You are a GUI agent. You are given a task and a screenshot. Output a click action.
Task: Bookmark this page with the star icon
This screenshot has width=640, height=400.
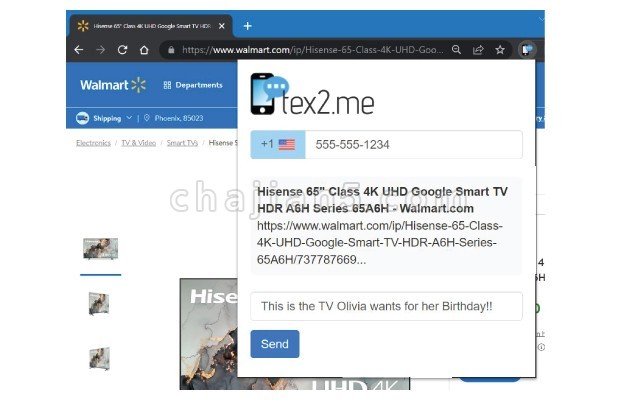coord(500,50)
